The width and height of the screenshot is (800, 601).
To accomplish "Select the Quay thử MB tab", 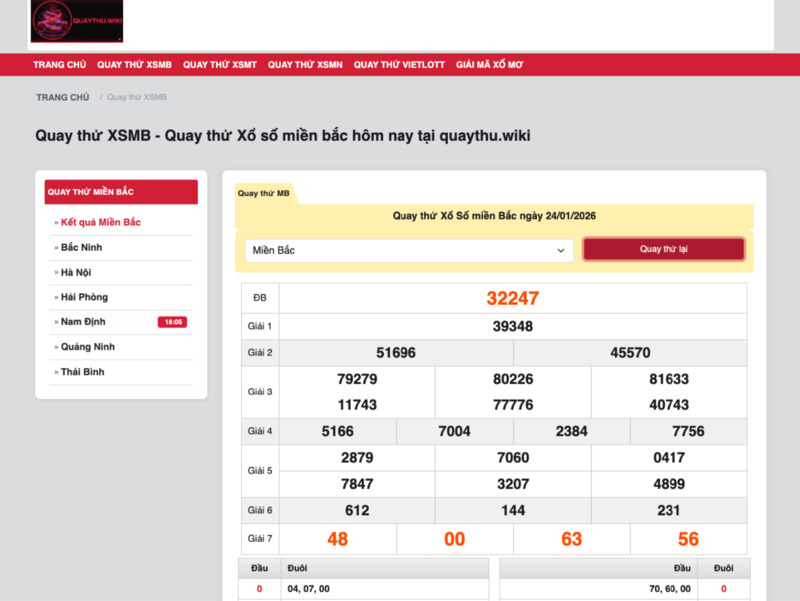I will tap(264, 193).
